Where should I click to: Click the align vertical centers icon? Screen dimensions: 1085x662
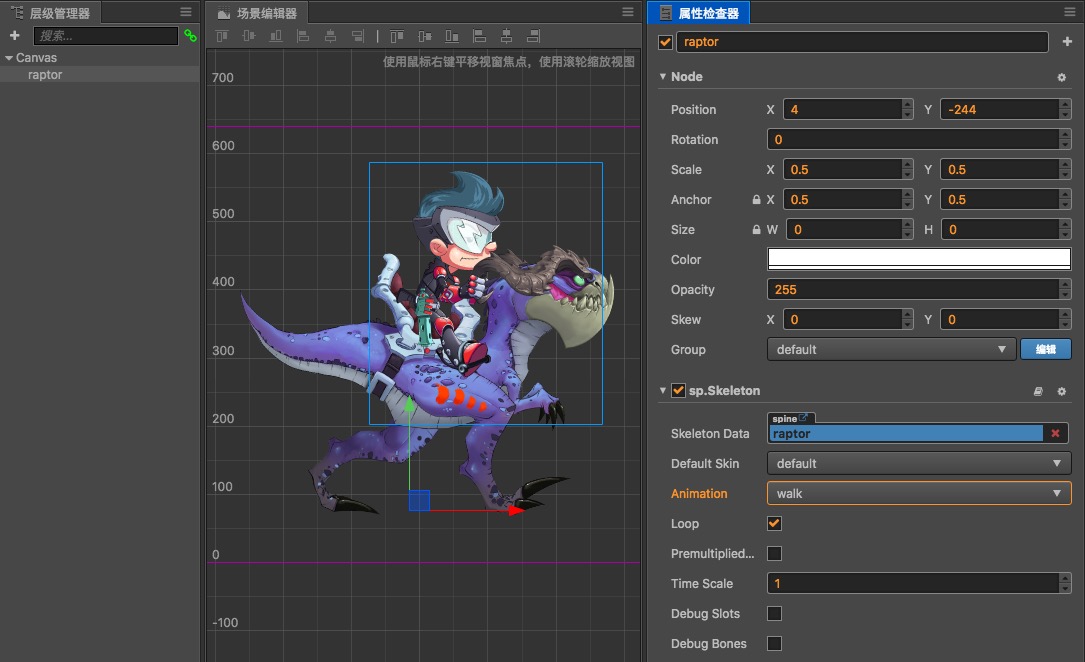(249, 36)
